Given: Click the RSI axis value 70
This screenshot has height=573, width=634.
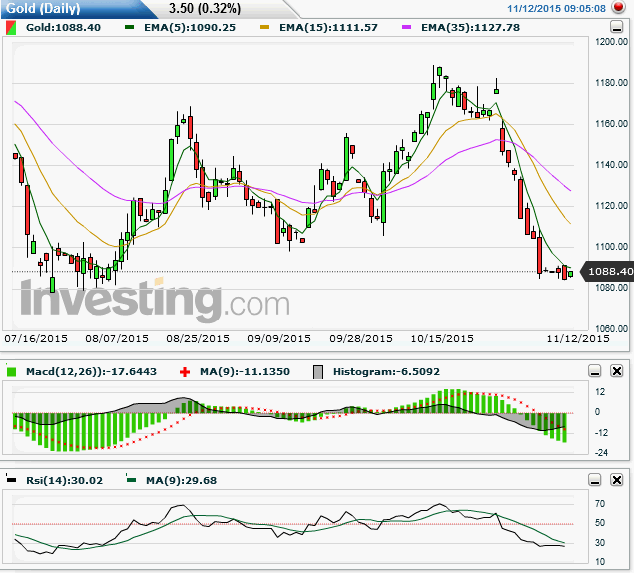Looking at the screenshot, I should pos(600,503).
